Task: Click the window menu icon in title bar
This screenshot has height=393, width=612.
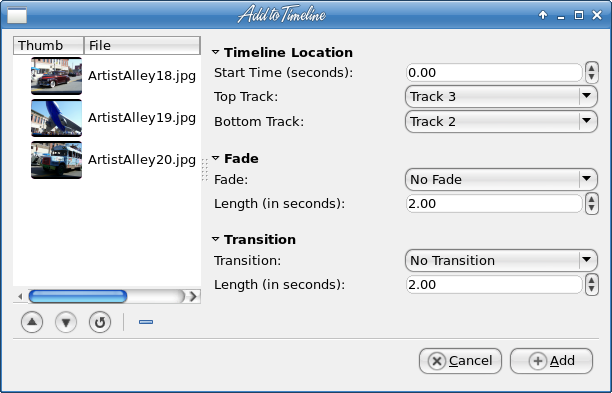Action: coord(17,16)
